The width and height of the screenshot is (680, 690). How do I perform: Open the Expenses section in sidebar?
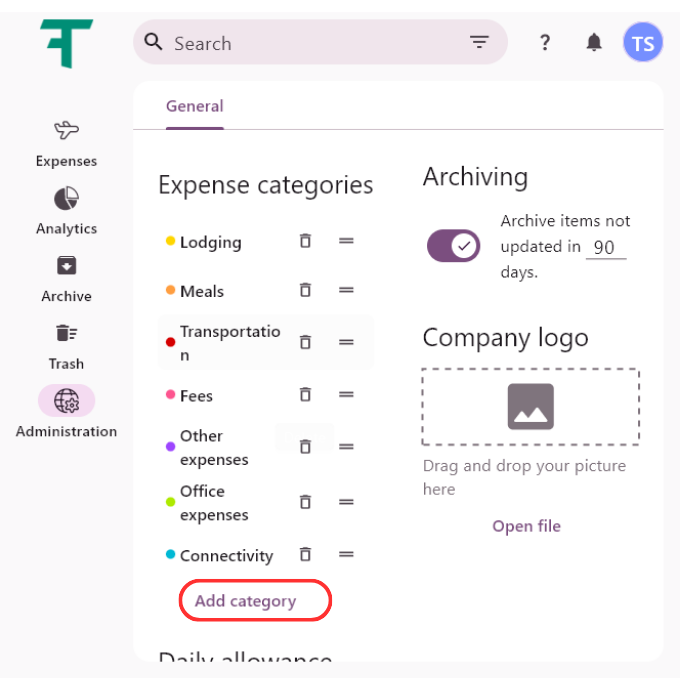click(x=66, y=131)
